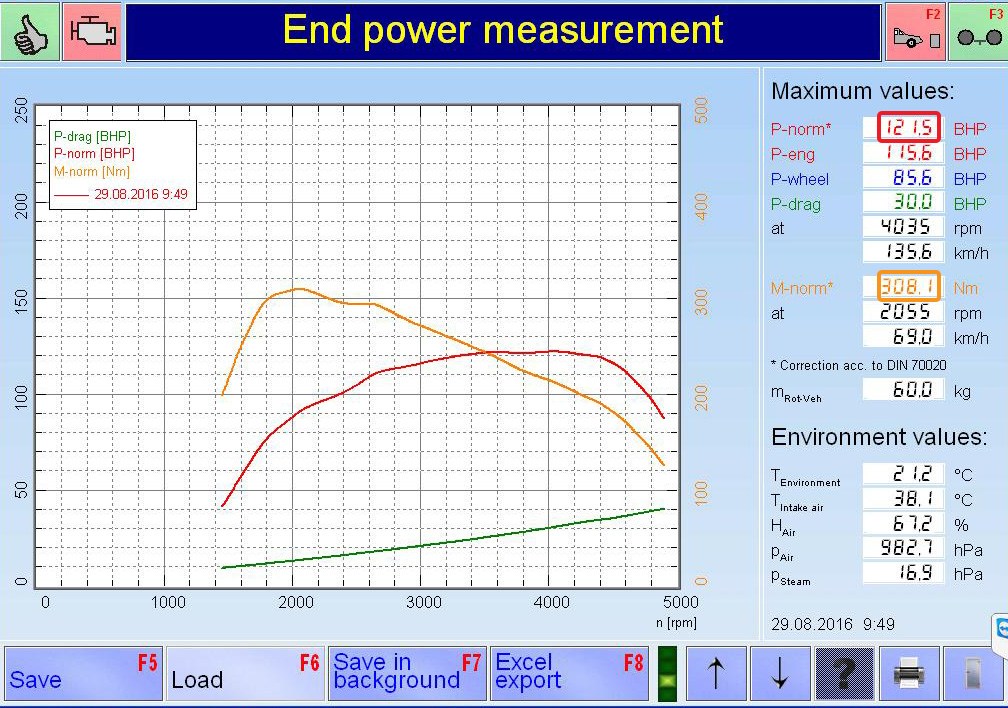Click the down arrow button
This screenshot has height=708, width=1008.
tap(780, 674)
